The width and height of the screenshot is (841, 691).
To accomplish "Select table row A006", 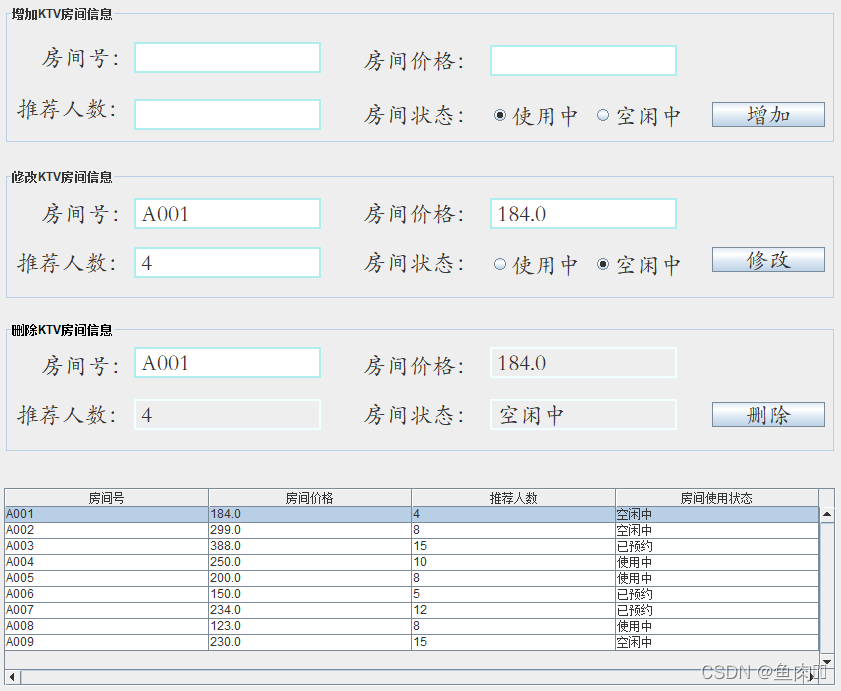I will 411,594.
